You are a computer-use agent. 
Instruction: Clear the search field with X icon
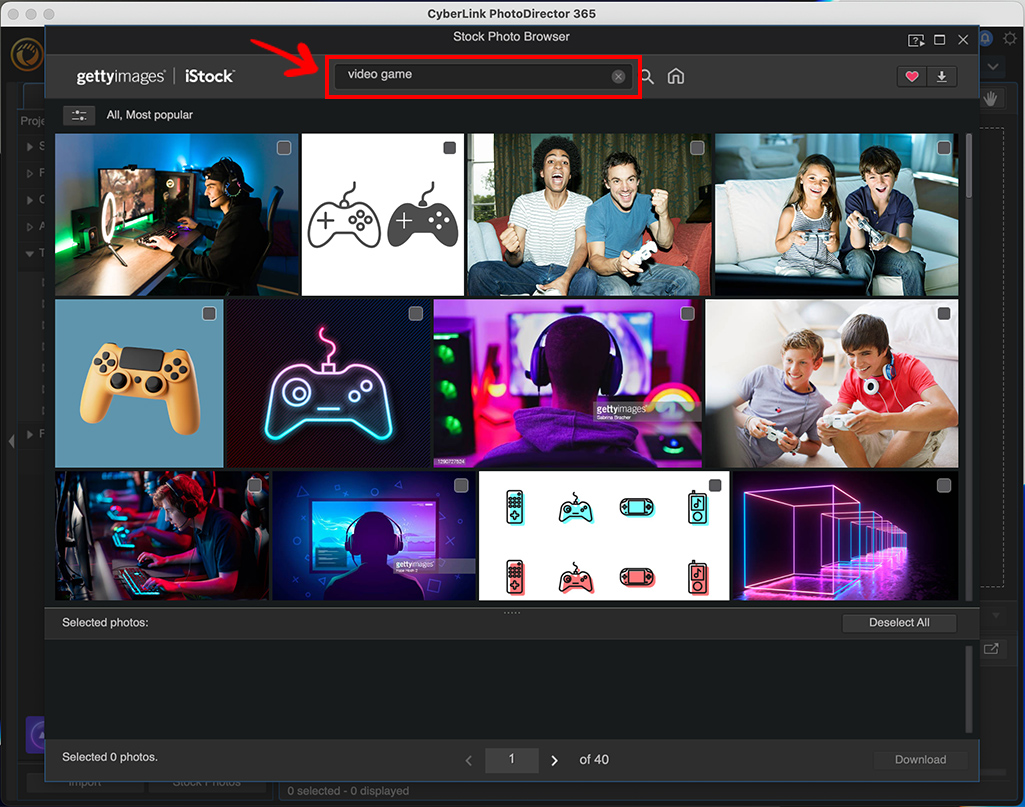(x=618, y=77)
